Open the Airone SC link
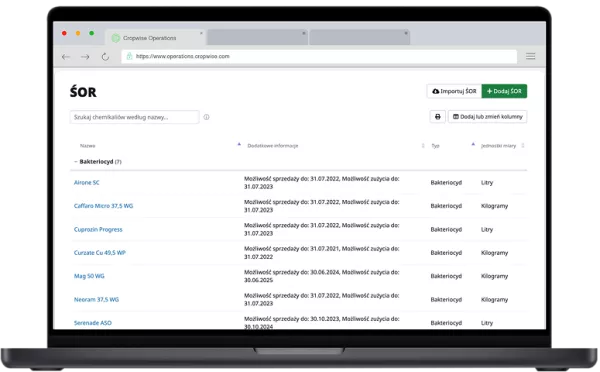Viewport: 600px width, 372px height. (86, 183)
